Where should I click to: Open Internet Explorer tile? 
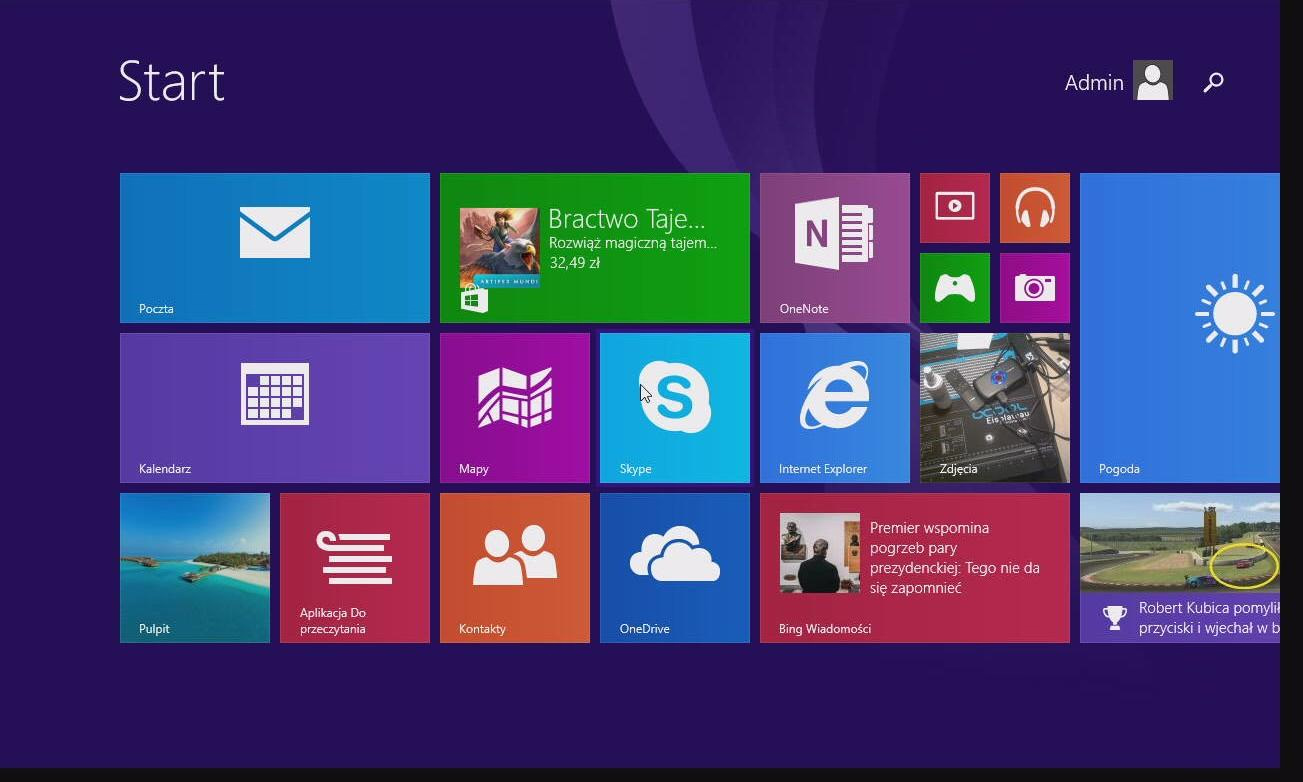coord(834,408)
